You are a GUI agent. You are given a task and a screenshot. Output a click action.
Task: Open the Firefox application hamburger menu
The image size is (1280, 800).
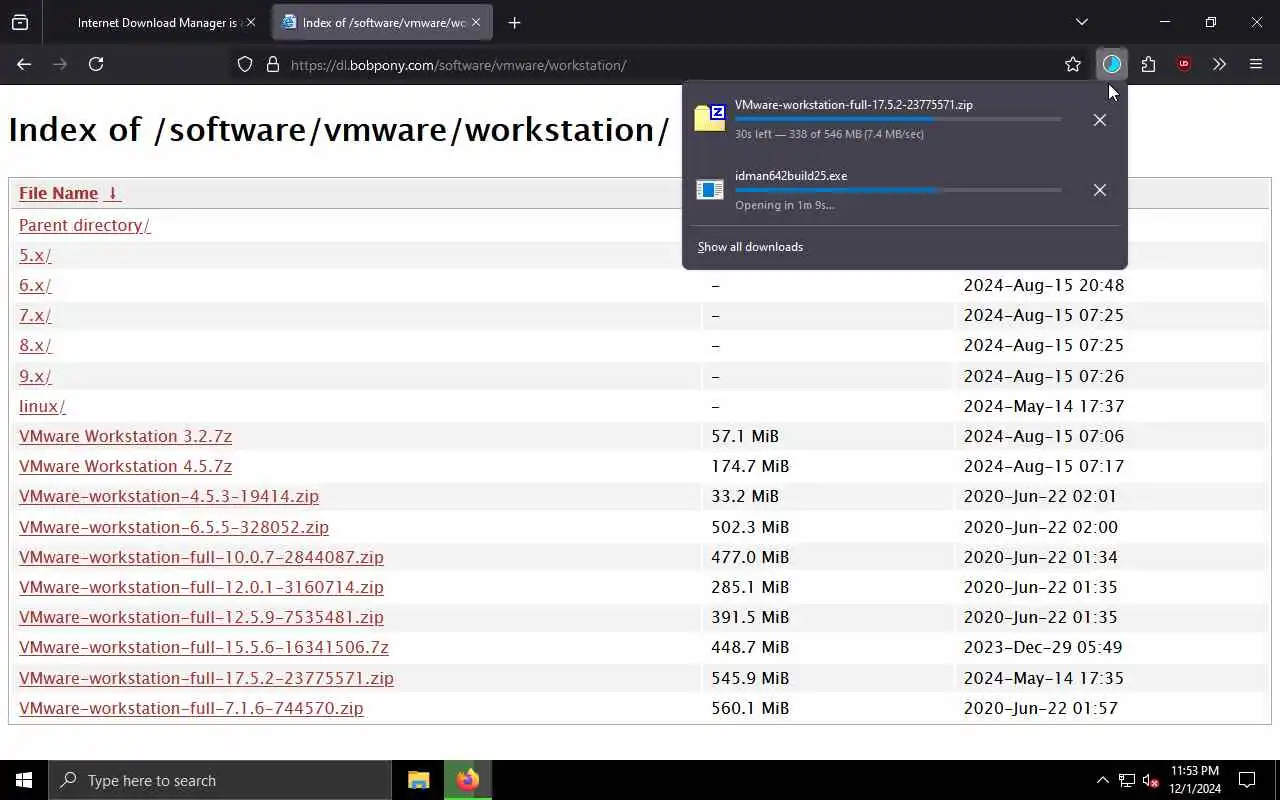[1256, 64]
